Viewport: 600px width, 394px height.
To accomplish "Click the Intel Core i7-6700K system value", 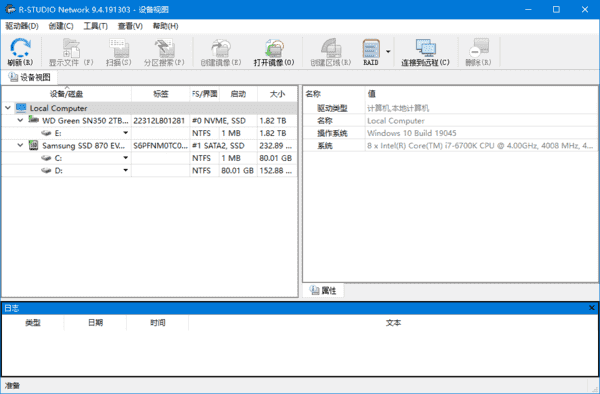I will (x=480, y=146).
